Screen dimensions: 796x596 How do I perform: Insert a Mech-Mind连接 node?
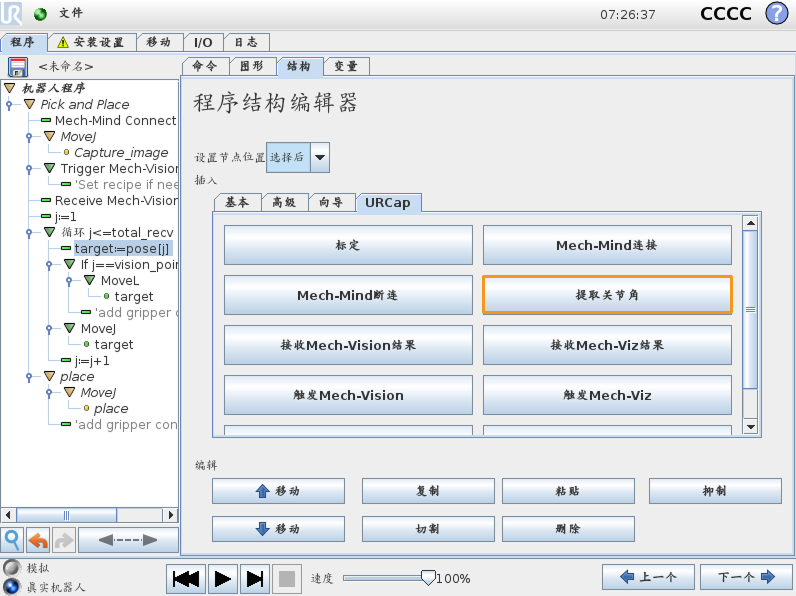(x=606, y=245)
